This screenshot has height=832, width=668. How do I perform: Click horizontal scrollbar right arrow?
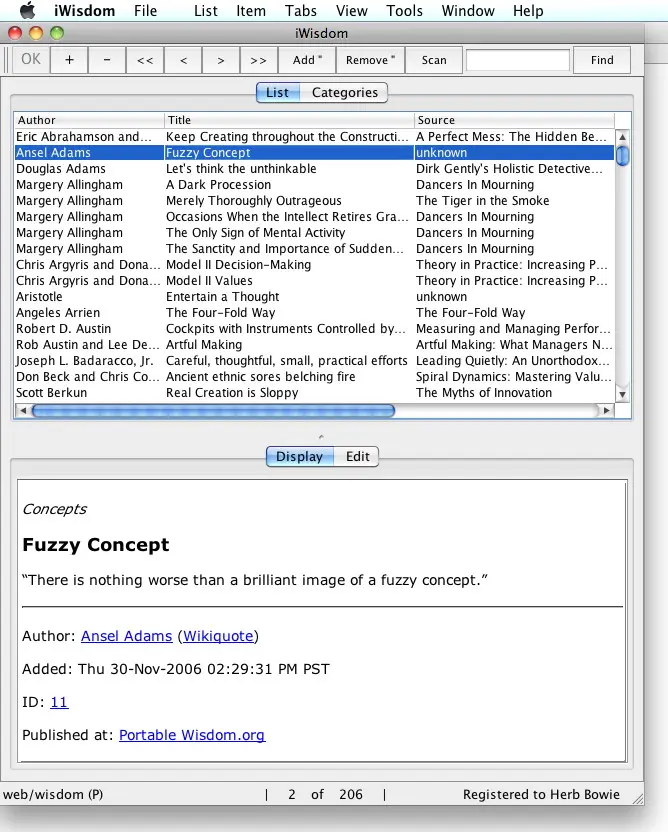[x=606, y=410]
